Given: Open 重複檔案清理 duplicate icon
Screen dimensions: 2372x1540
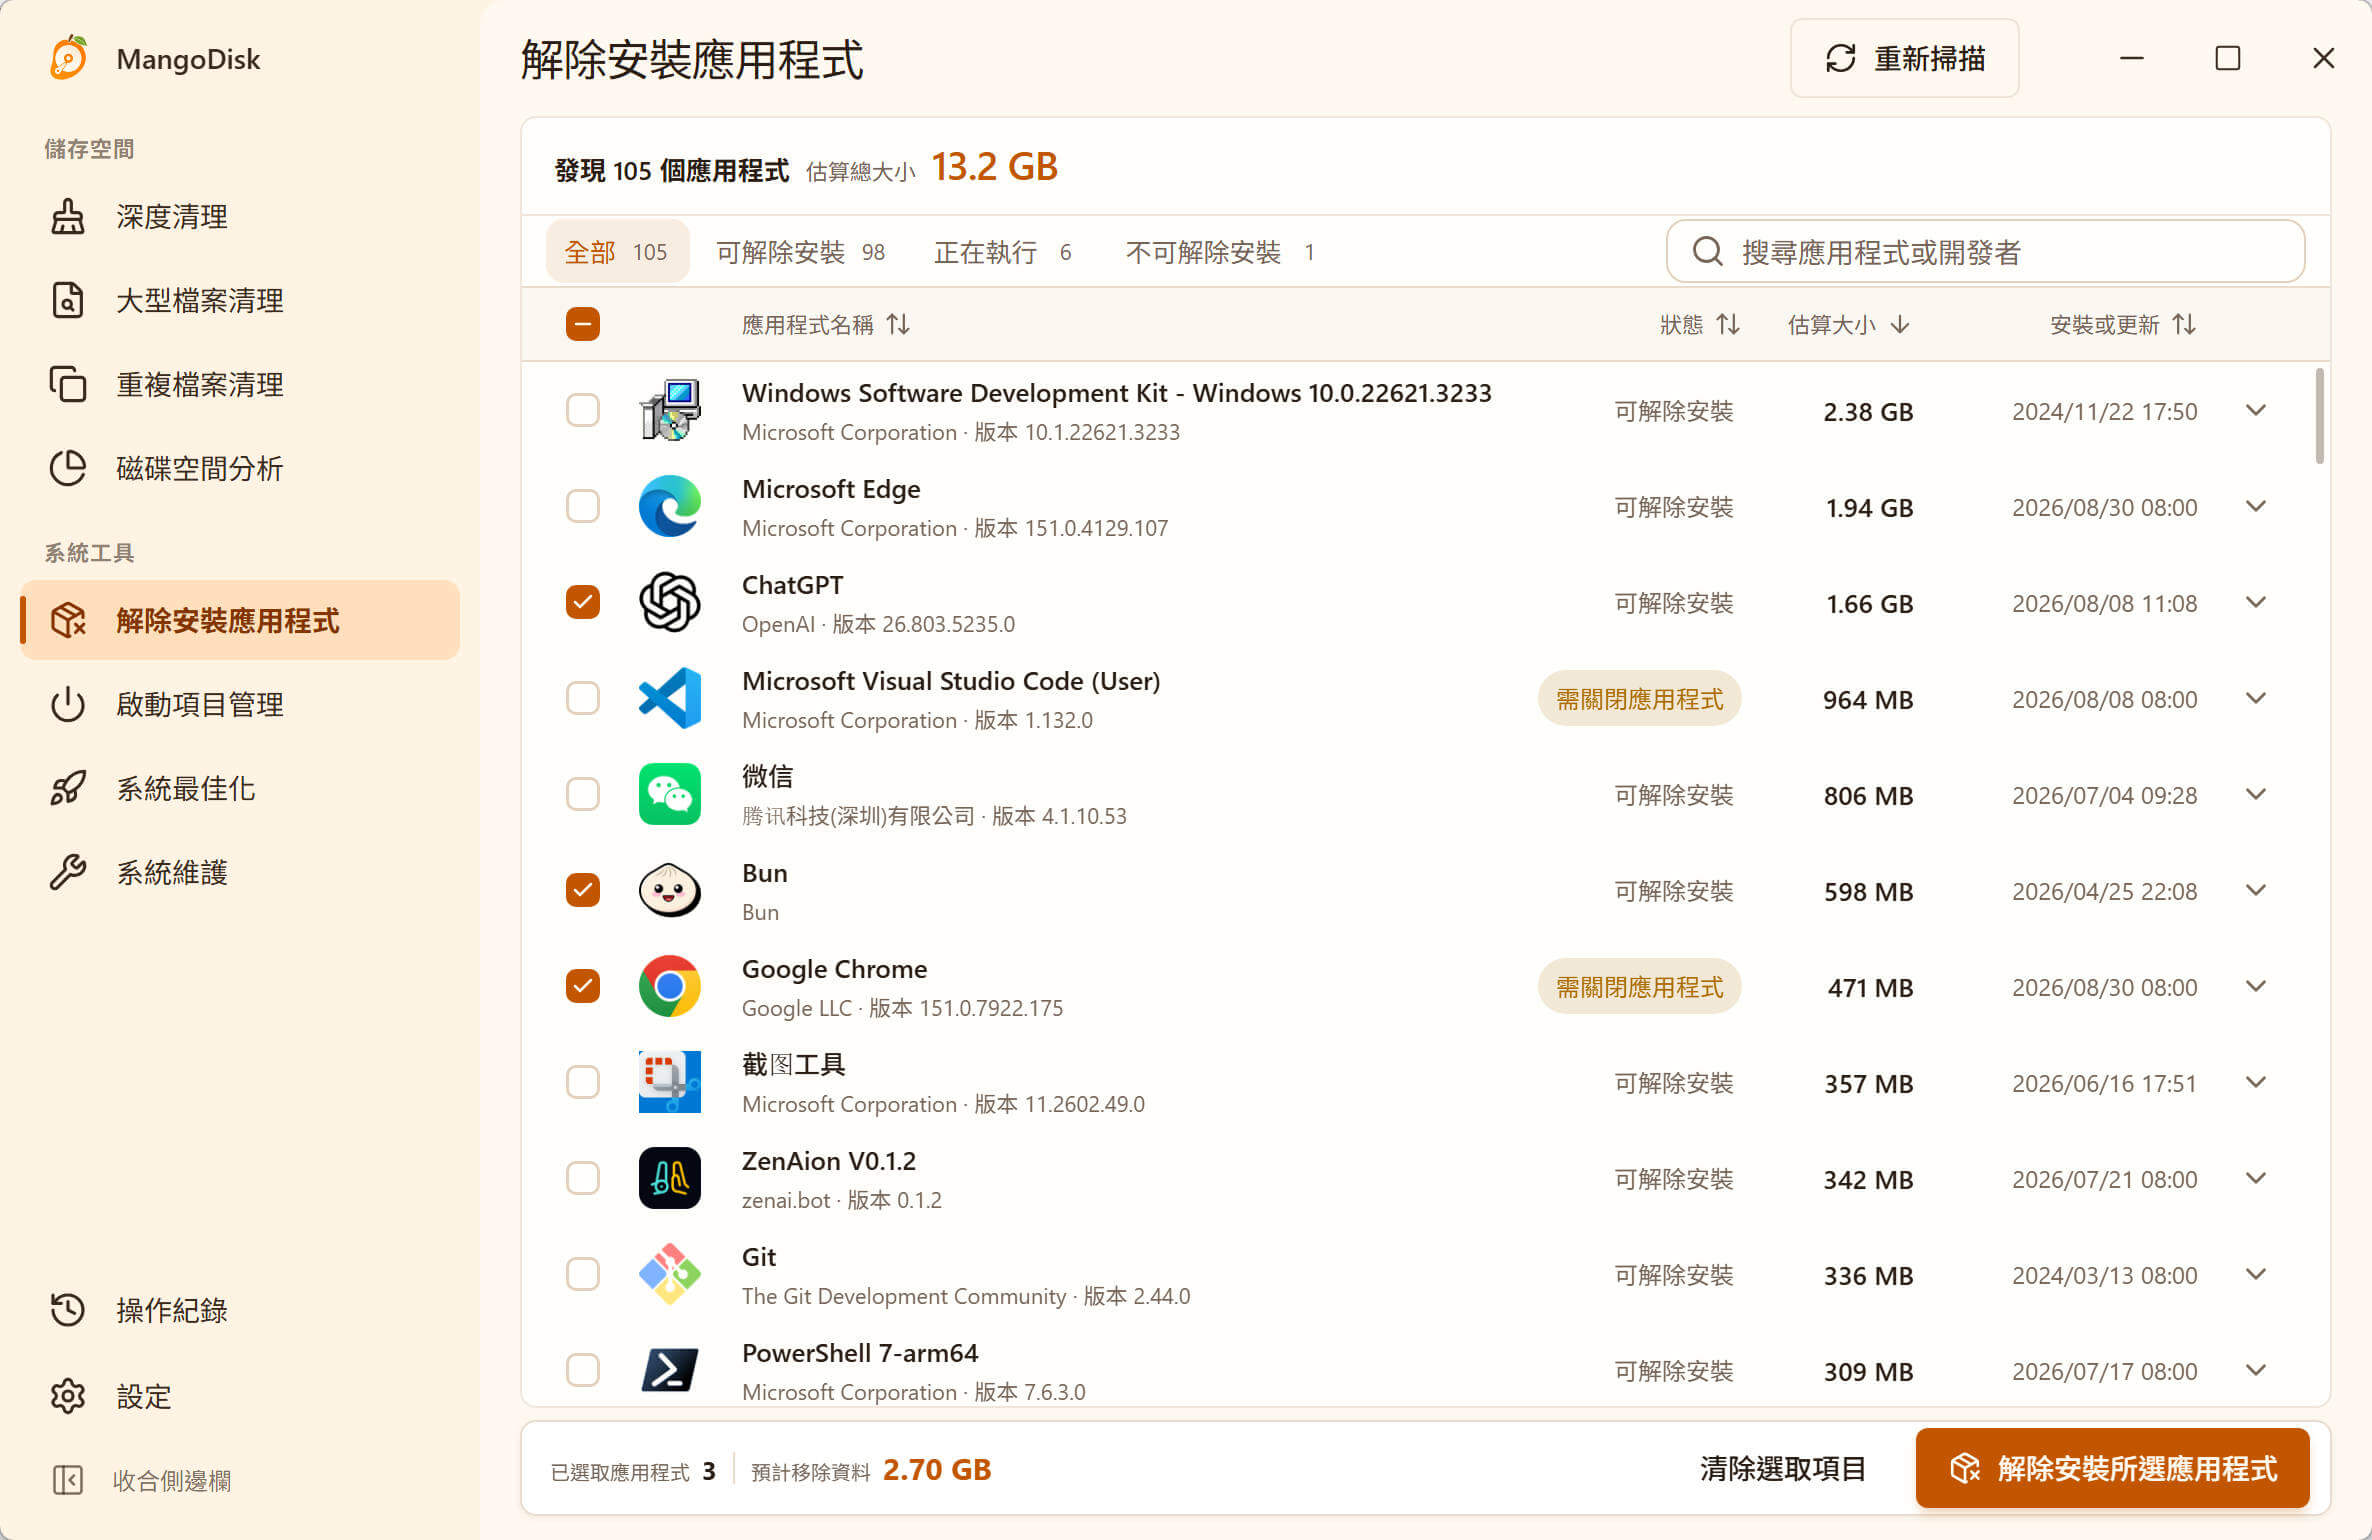Looking at the screenshot, I should click(x=68, y=385).
